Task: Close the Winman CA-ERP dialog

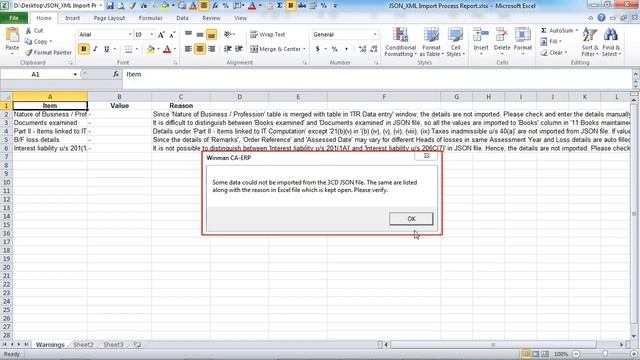Action: (427, 156)
